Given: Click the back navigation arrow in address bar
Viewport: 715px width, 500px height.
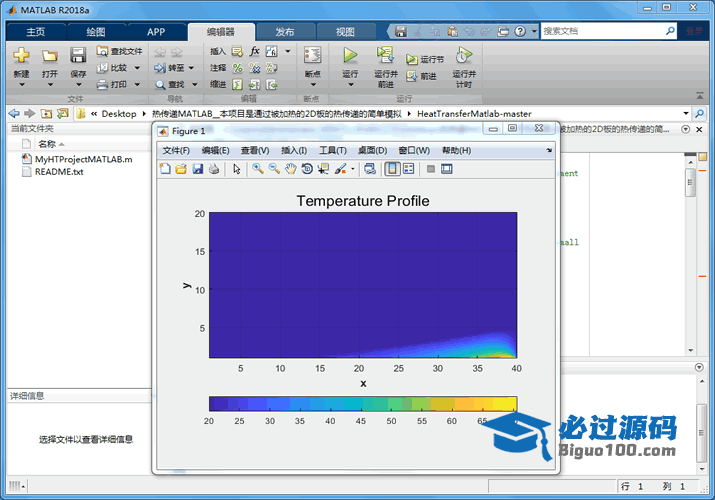Looking at the screenshot, I should [14, 113].
